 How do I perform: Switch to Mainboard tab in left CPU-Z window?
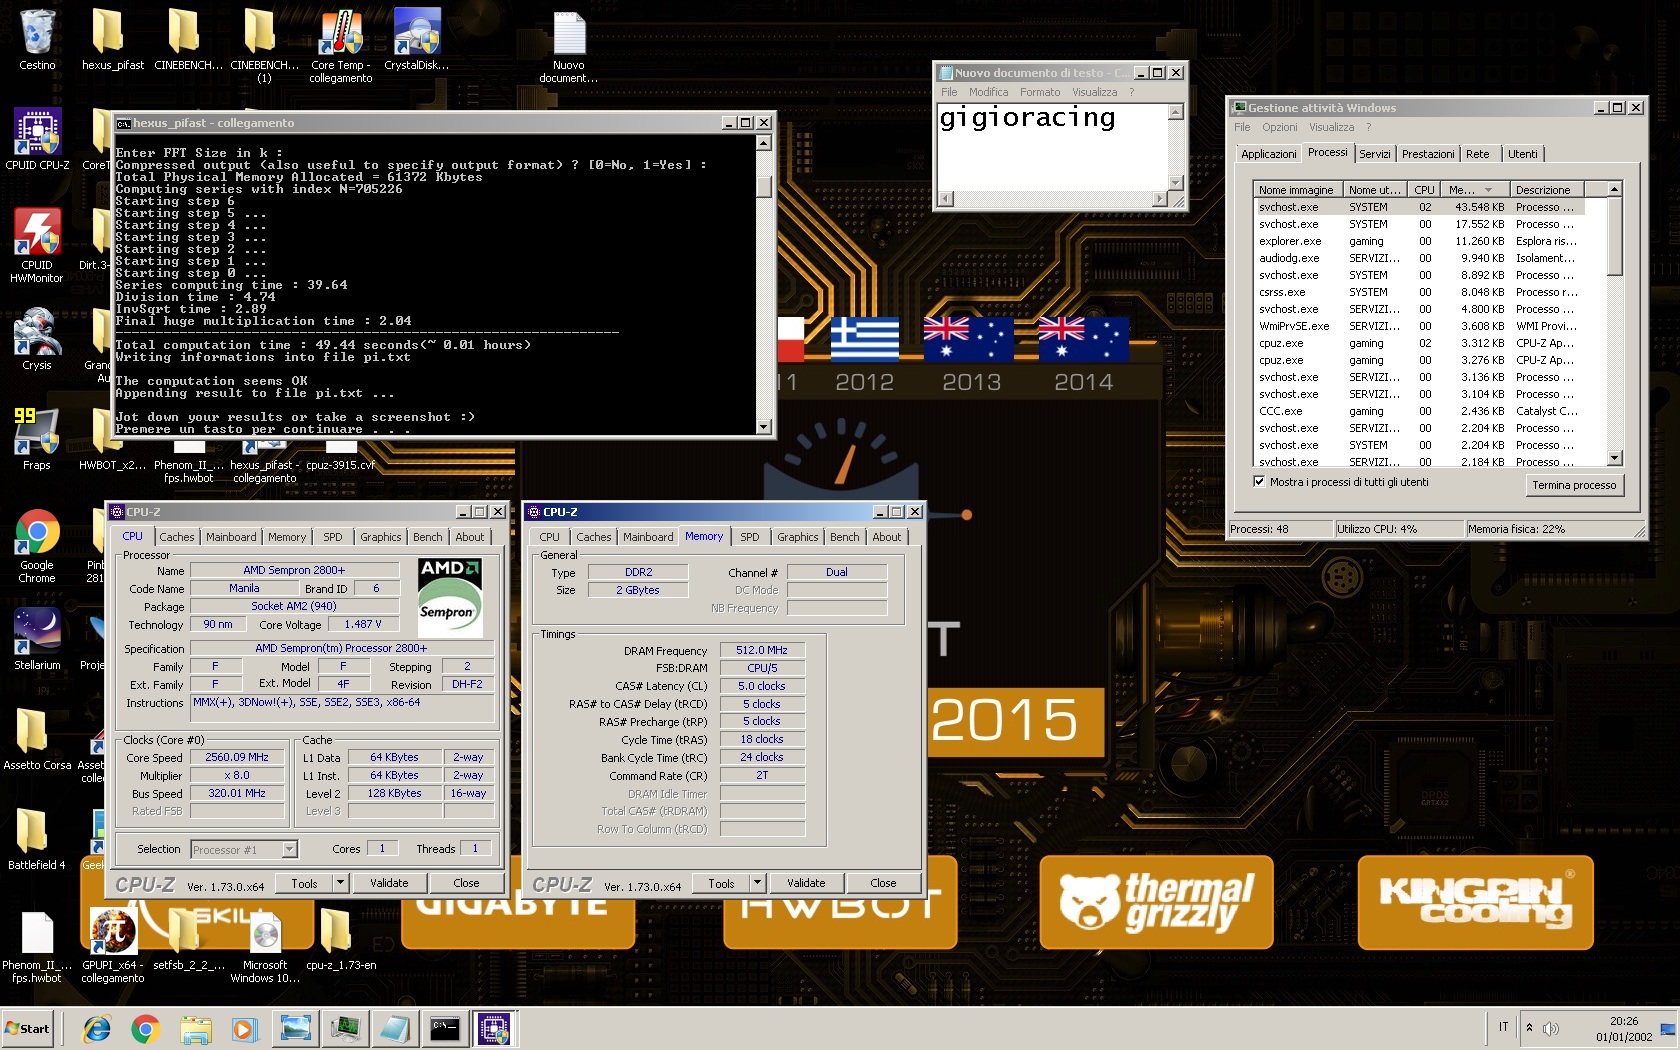pyautogui.click(x=231, y=537)
